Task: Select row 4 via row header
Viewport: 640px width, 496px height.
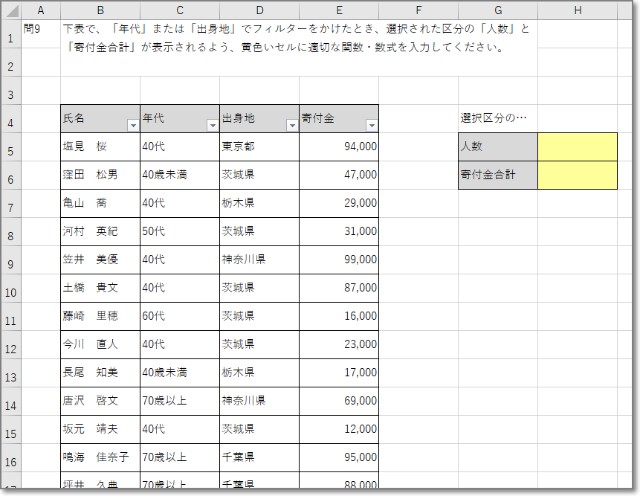Action: point(9,125)
